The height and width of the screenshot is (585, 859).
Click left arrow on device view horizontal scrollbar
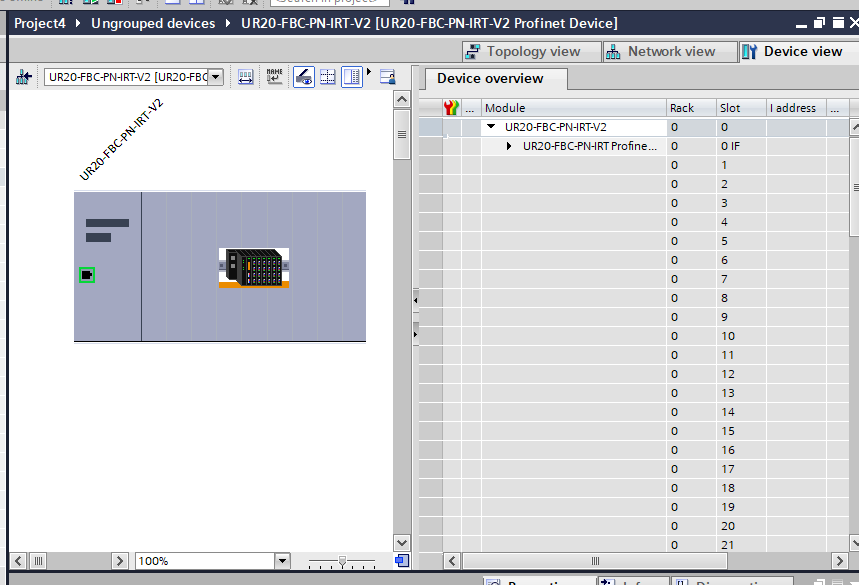(18, 561)
